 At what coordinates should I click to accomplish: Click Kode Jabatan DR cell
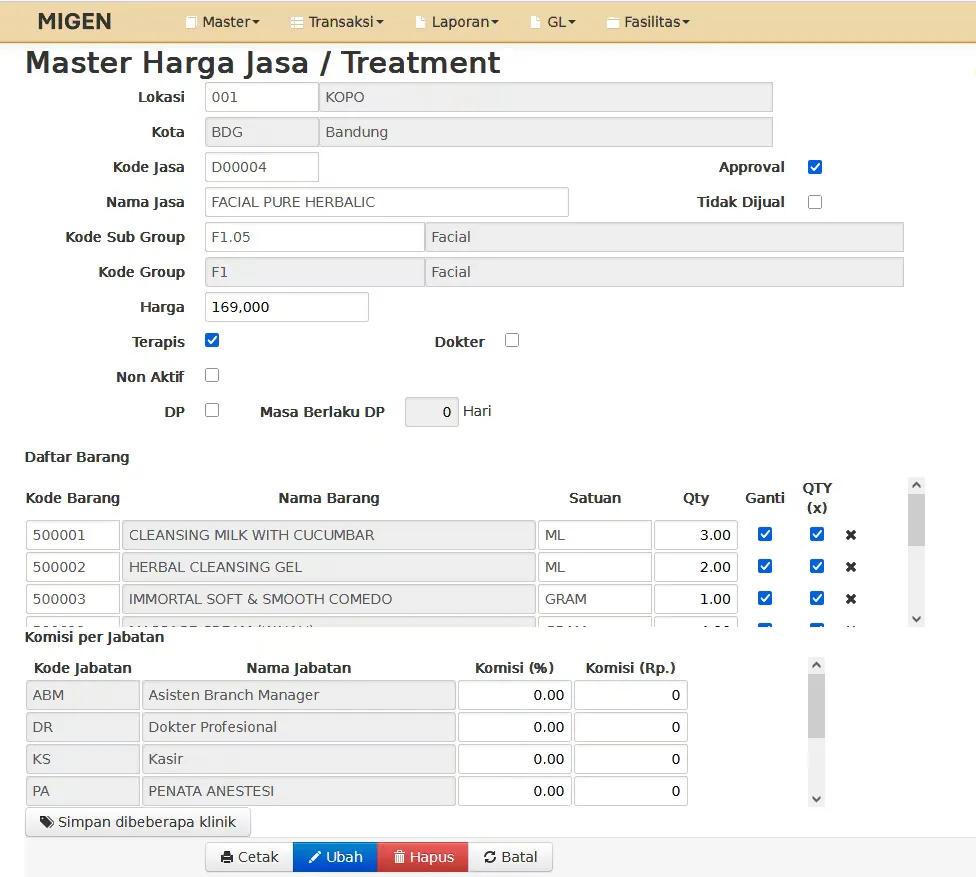[83, 727]
